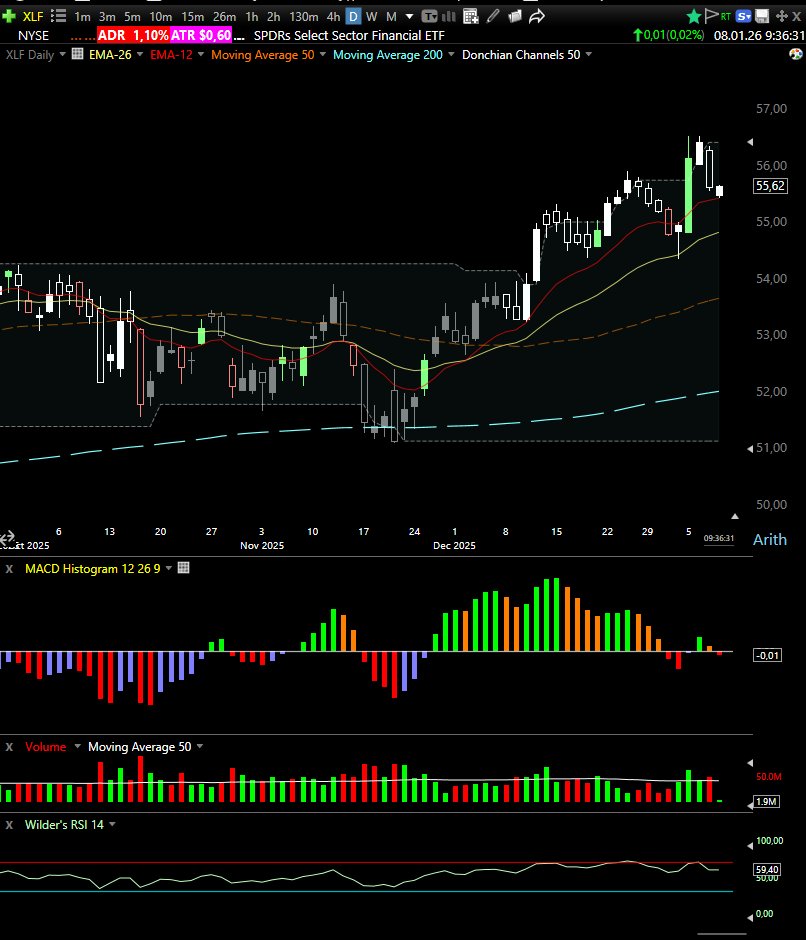Image resolution: width=806 pixels, height=940 pixels.
Task: Select the 15m timeframe
Action: [193, 17]
